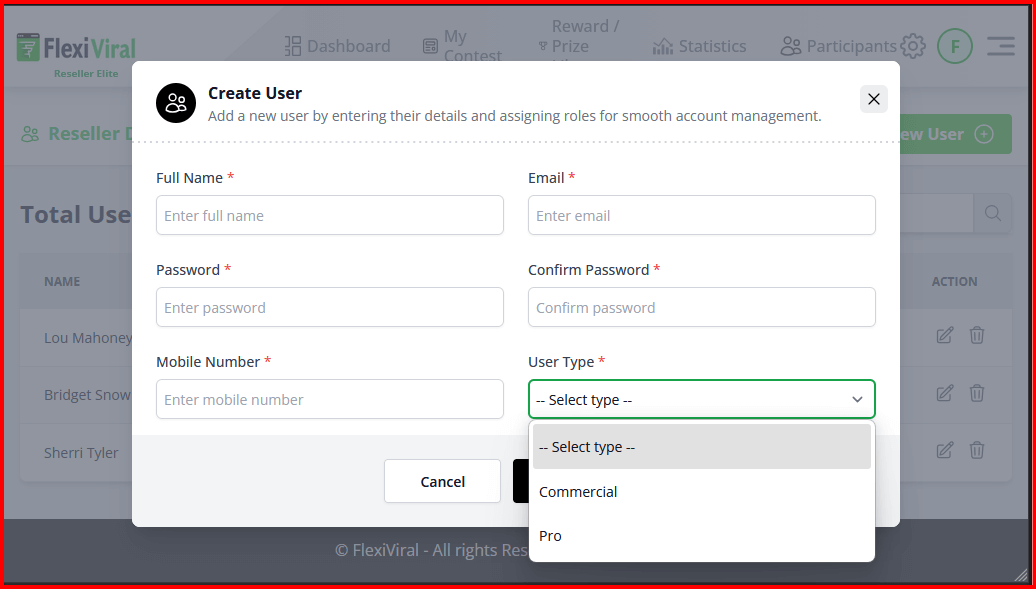Collapse the User Type dropdown
This screenshot has height=589, width=1036.
(x=701, y=399)
